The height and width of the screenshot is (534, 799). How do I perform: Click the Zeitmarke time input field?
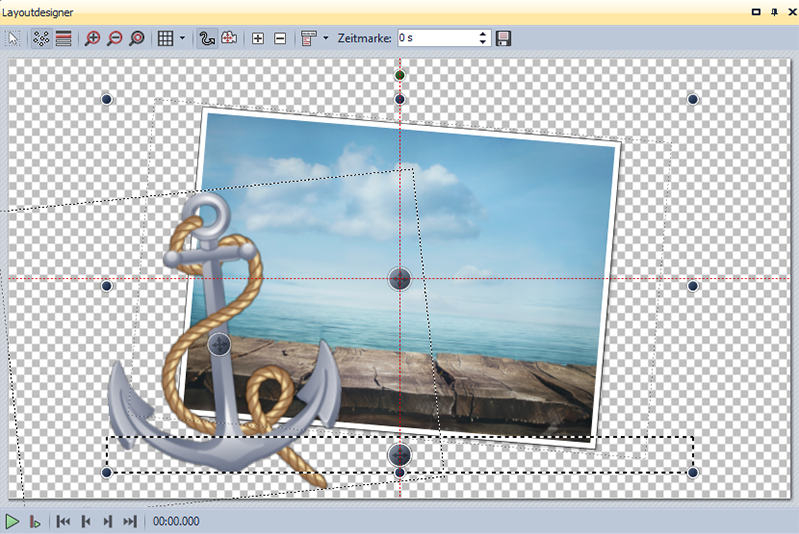(x=435, y=38)
